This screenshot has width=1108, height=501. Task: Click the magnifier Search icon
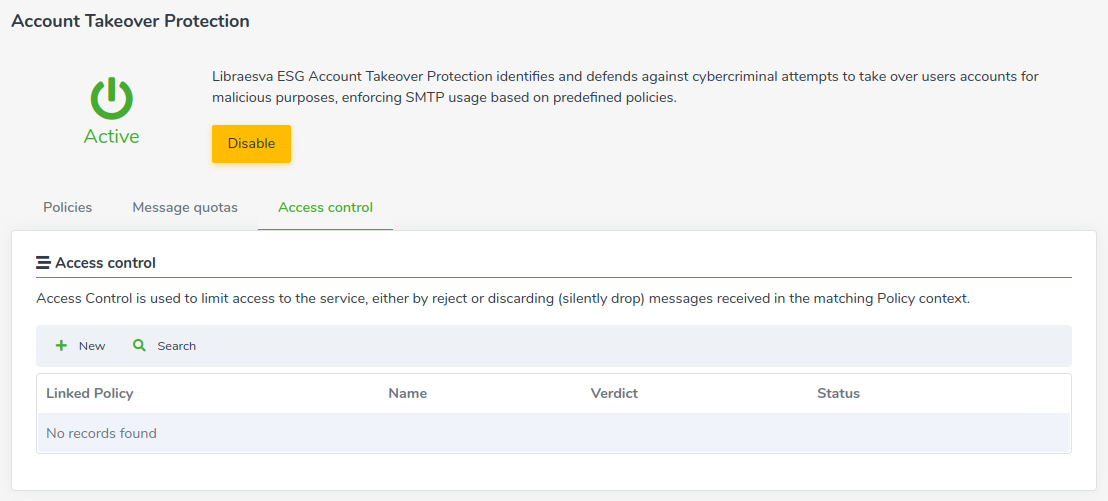(x=140, y=346)
